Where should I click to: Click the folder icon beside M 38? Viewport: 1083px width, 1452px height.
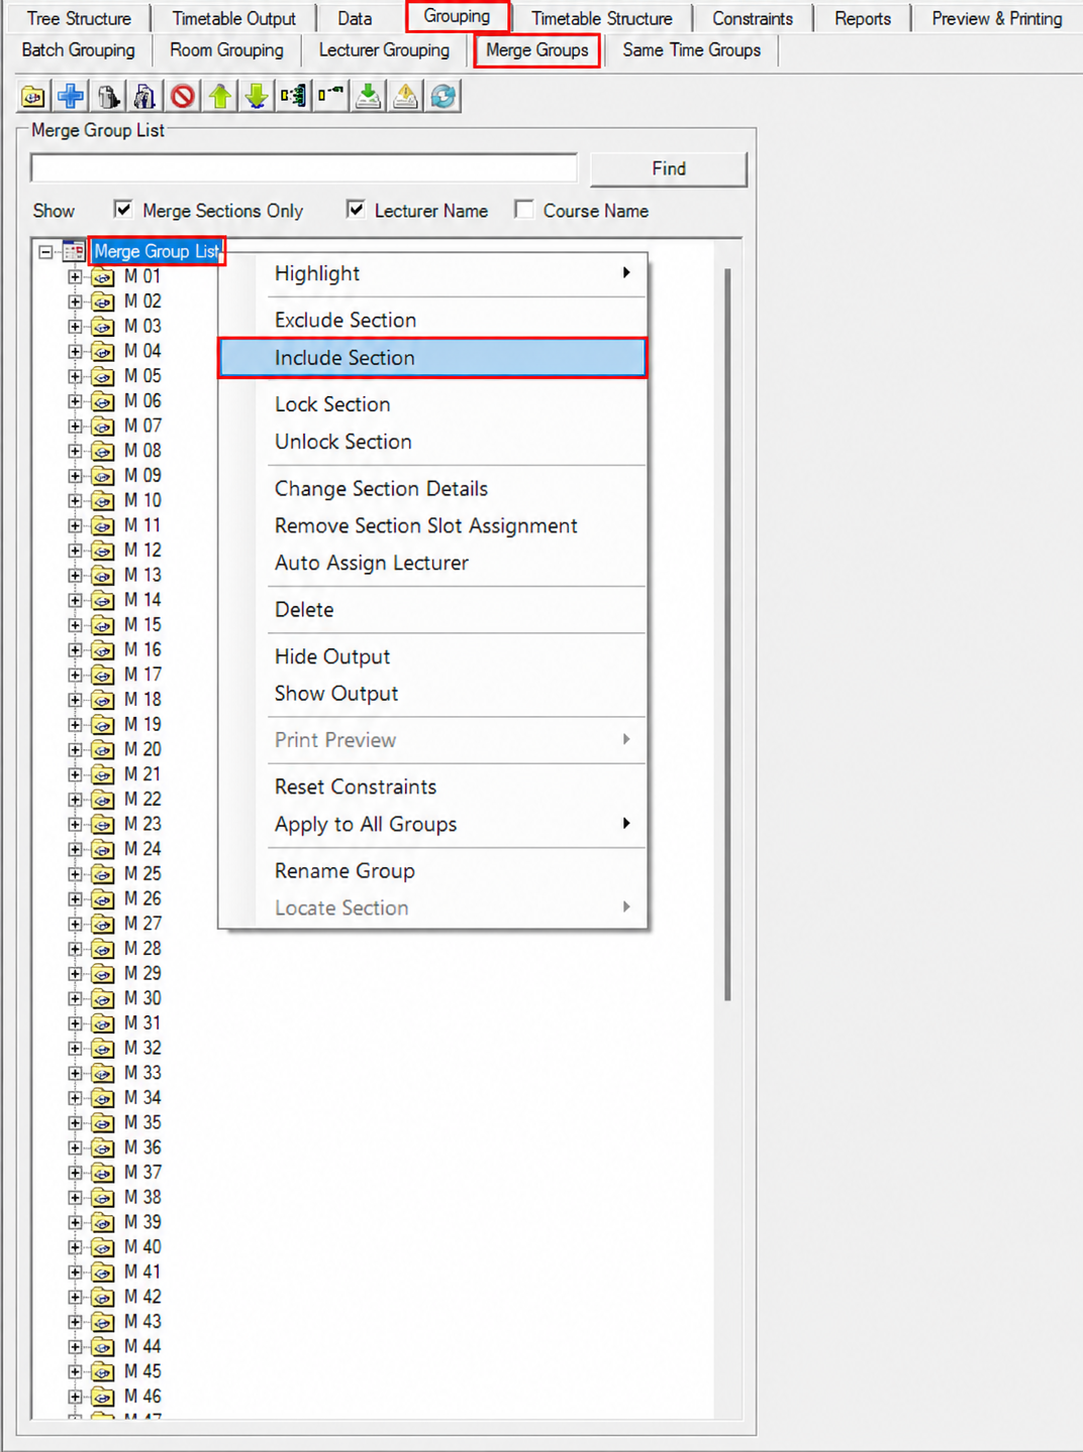pos(103,1198)
